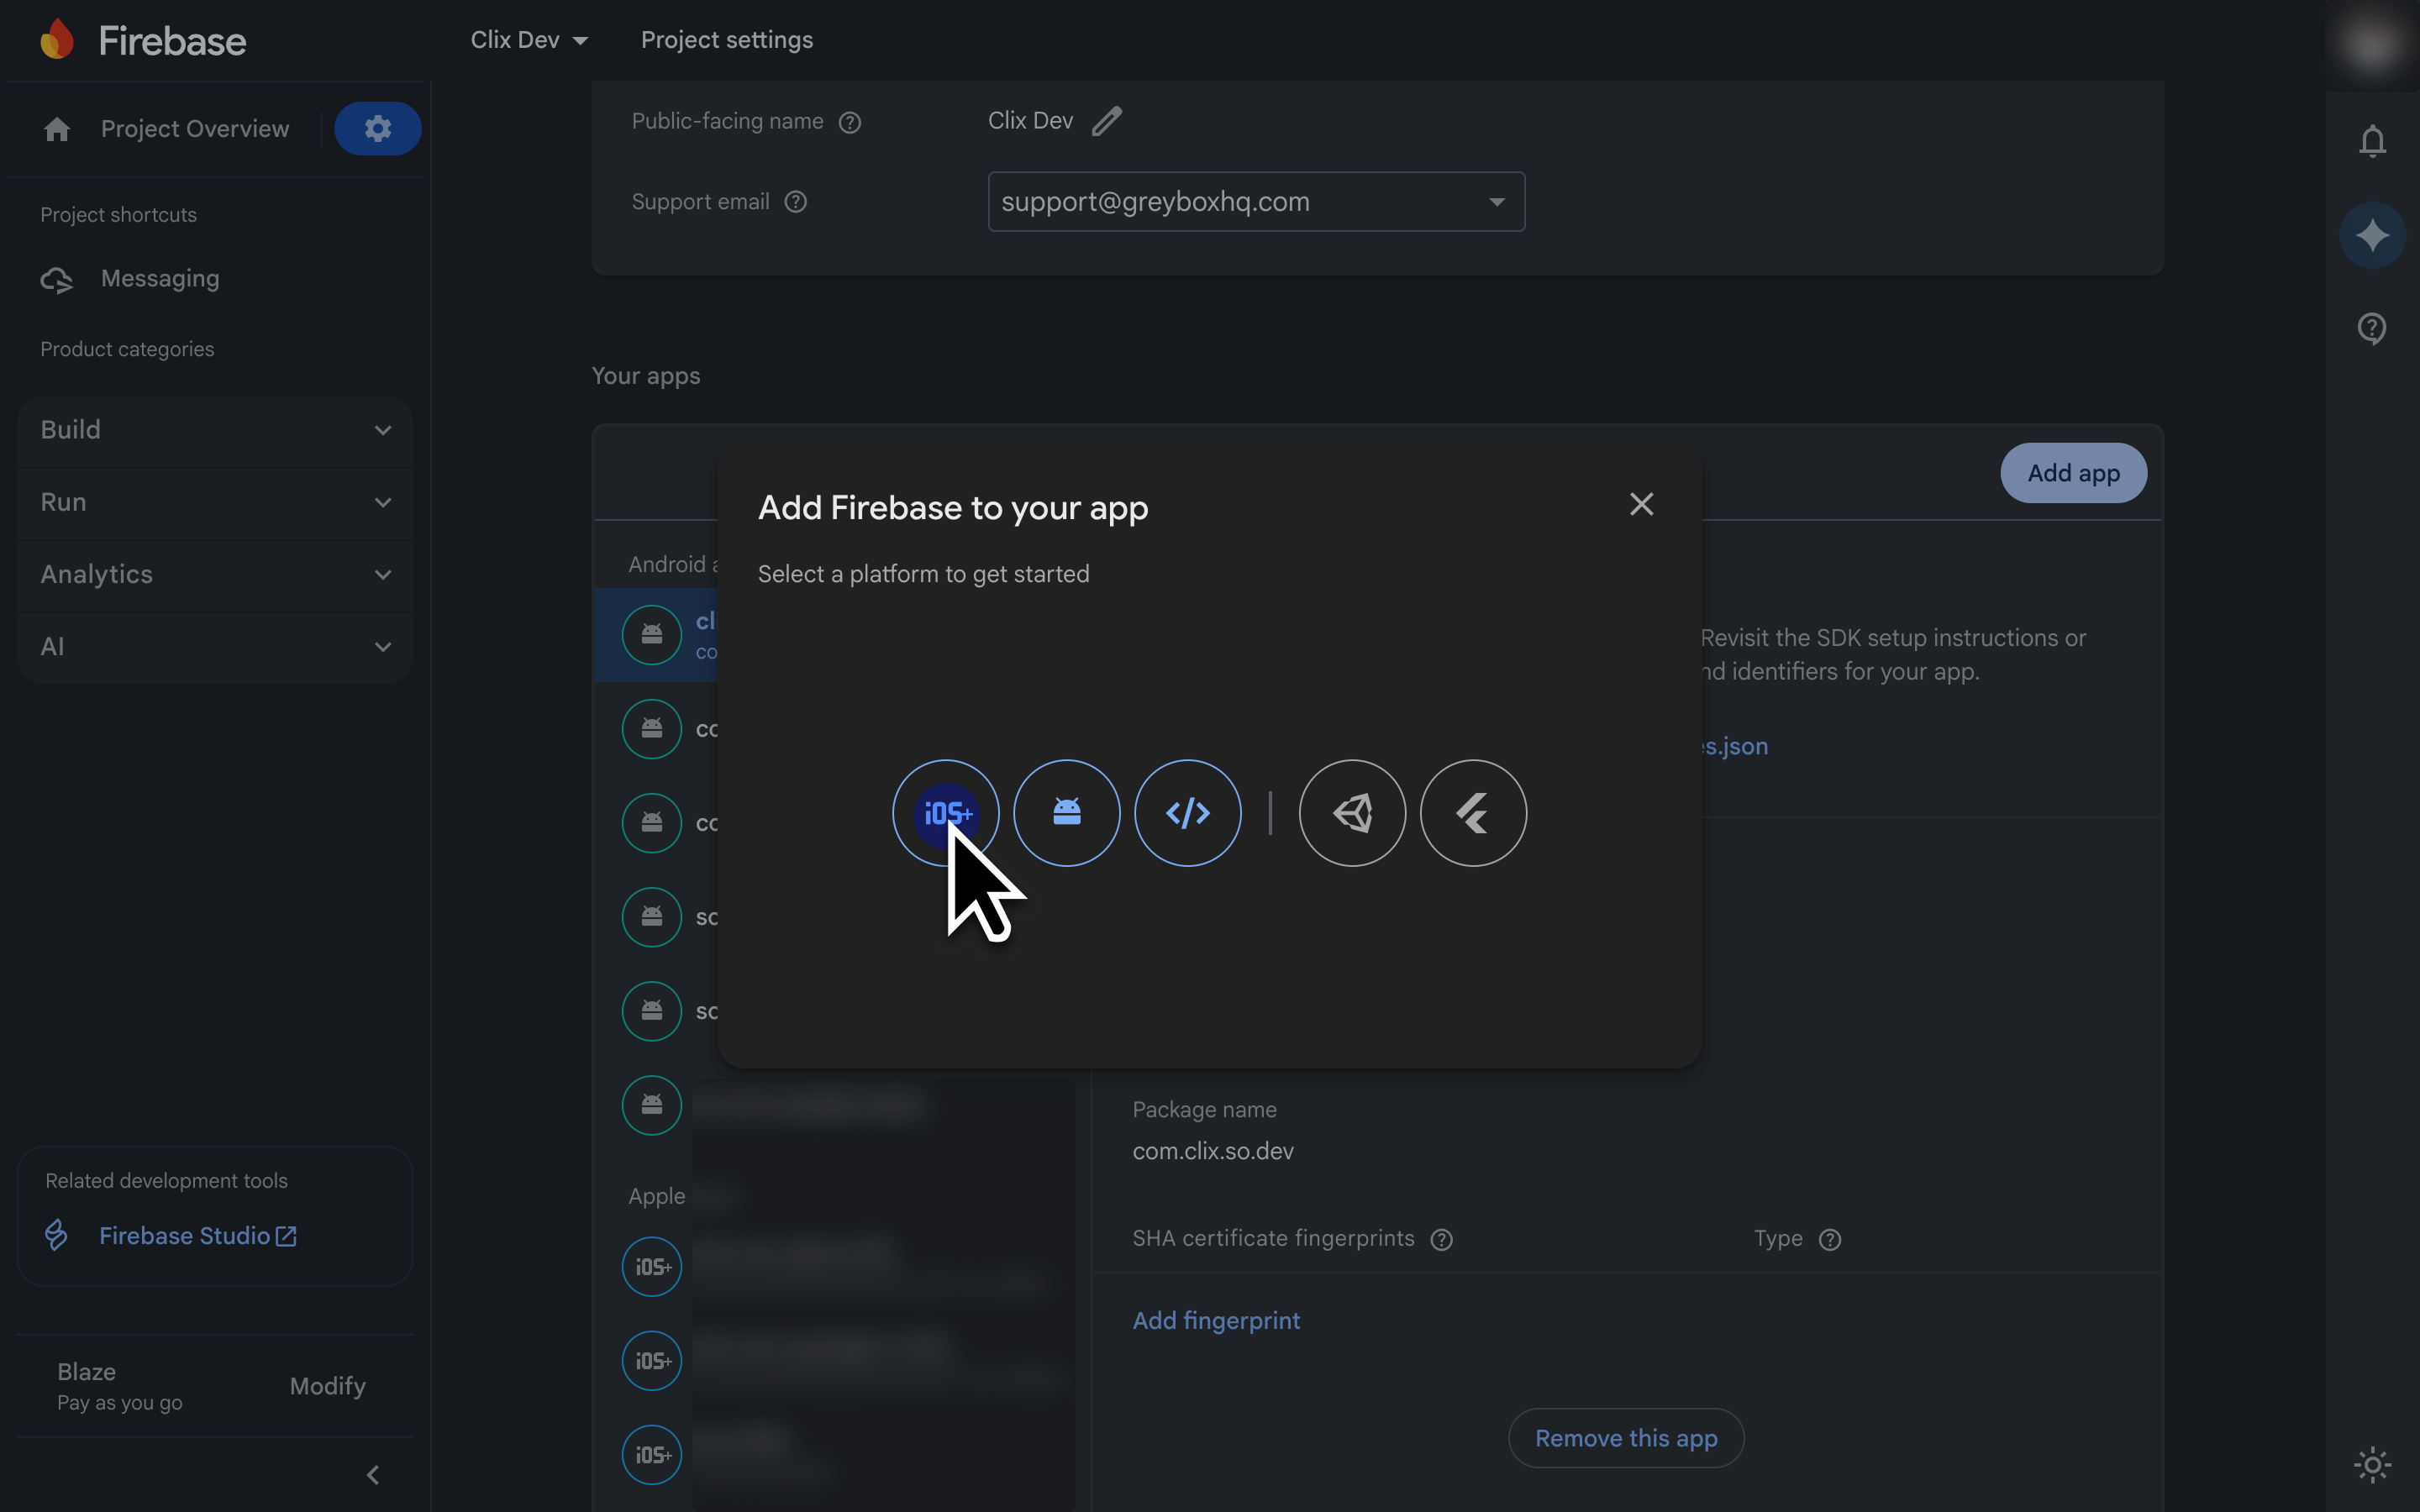
Task: Expand the Build category
Action: tap(213, 429)
